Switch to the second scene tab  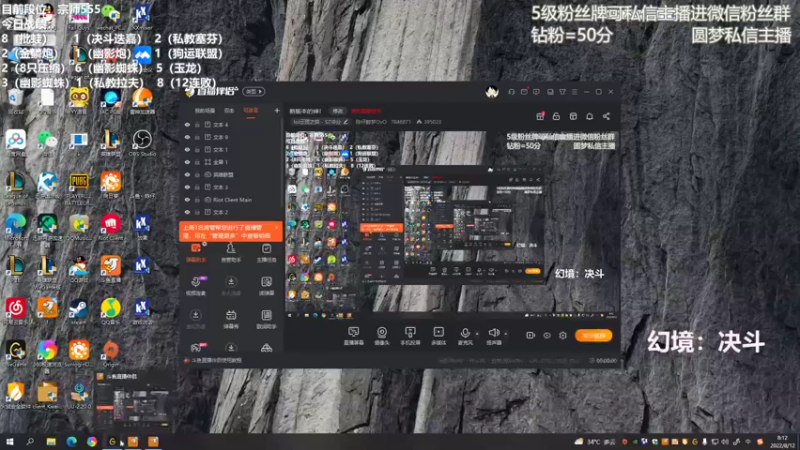click(x=229, y=111)
